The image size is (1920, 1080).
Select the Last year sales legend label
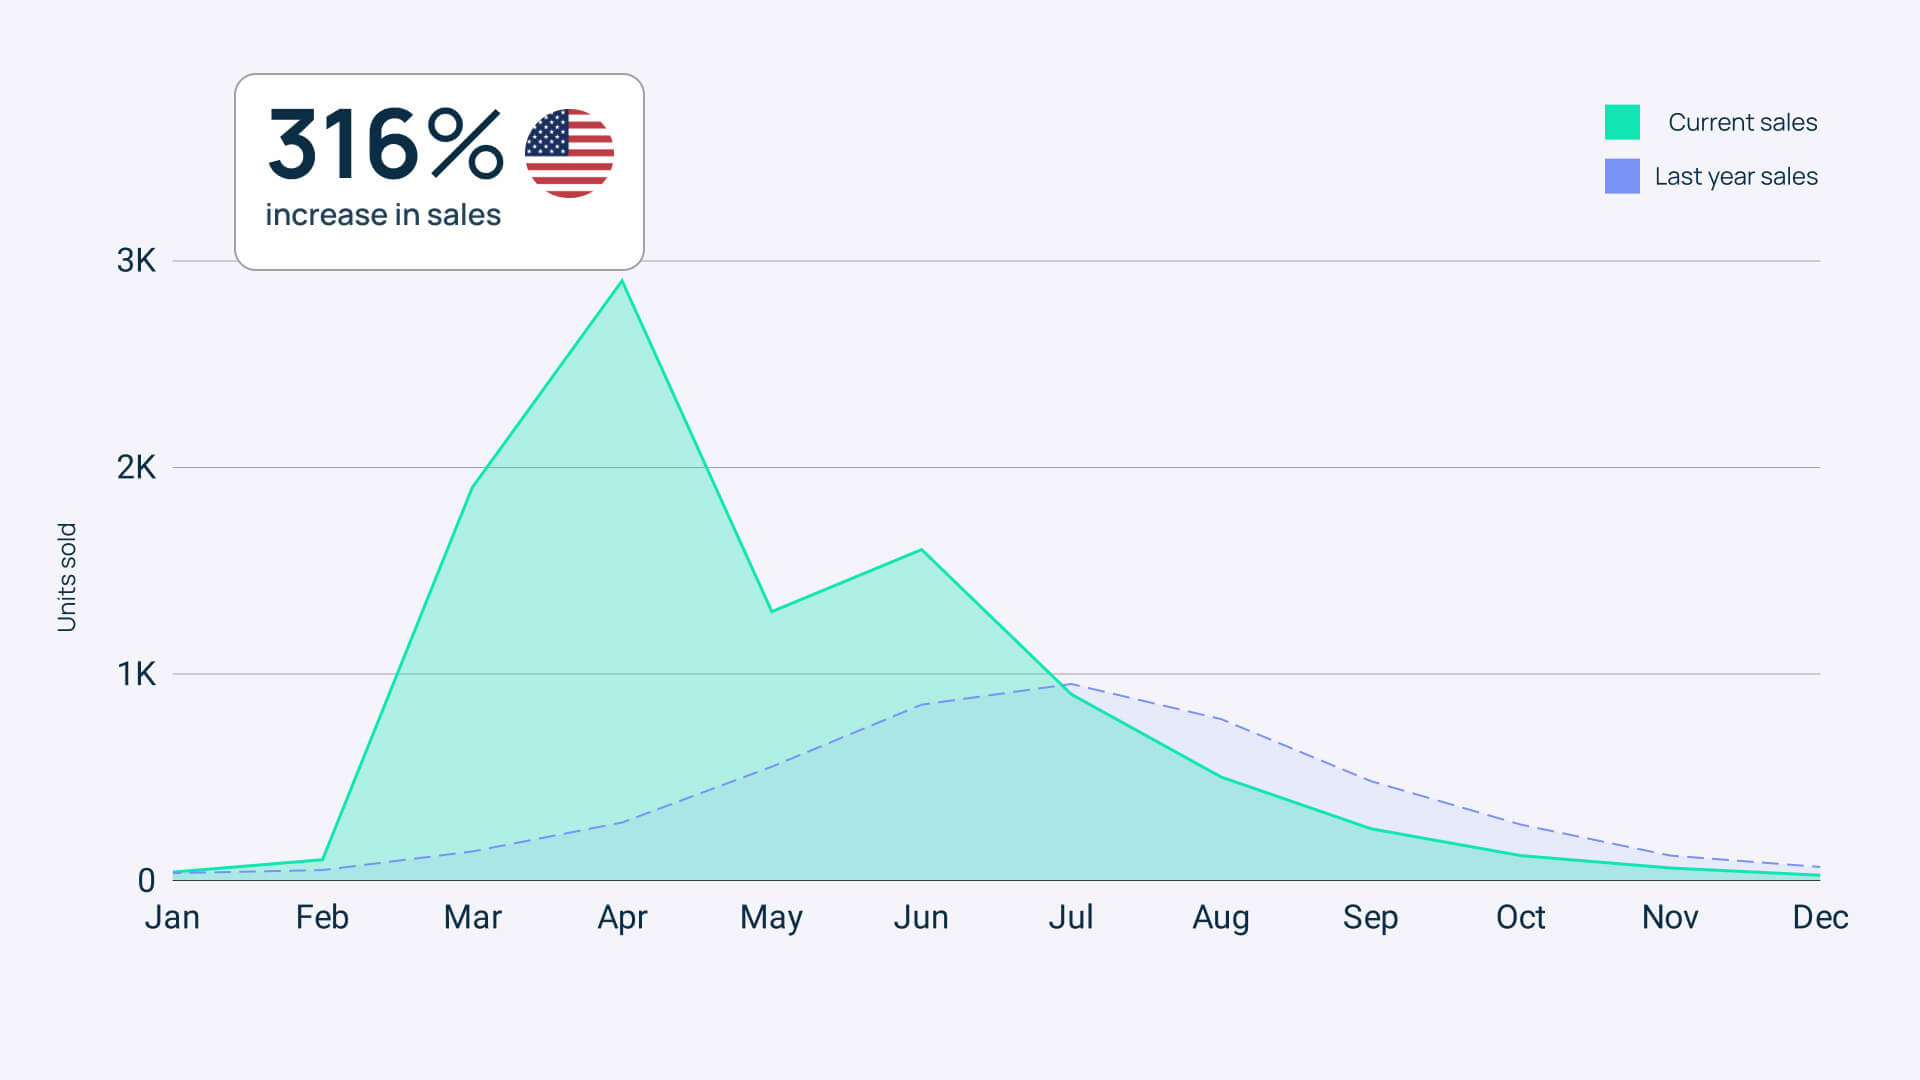click(x=1736, y=177)
